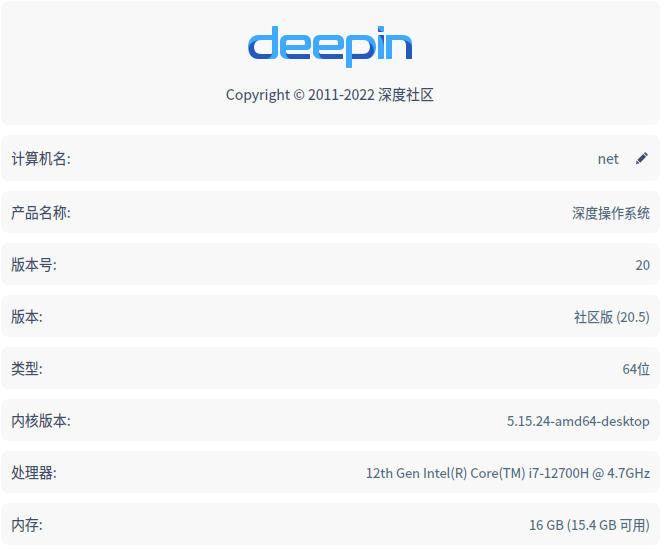Select the processor value 'i7-12700H @ 4.7GHz'
The width and height of the screenshot is (664, 549).
coord(589,473)
